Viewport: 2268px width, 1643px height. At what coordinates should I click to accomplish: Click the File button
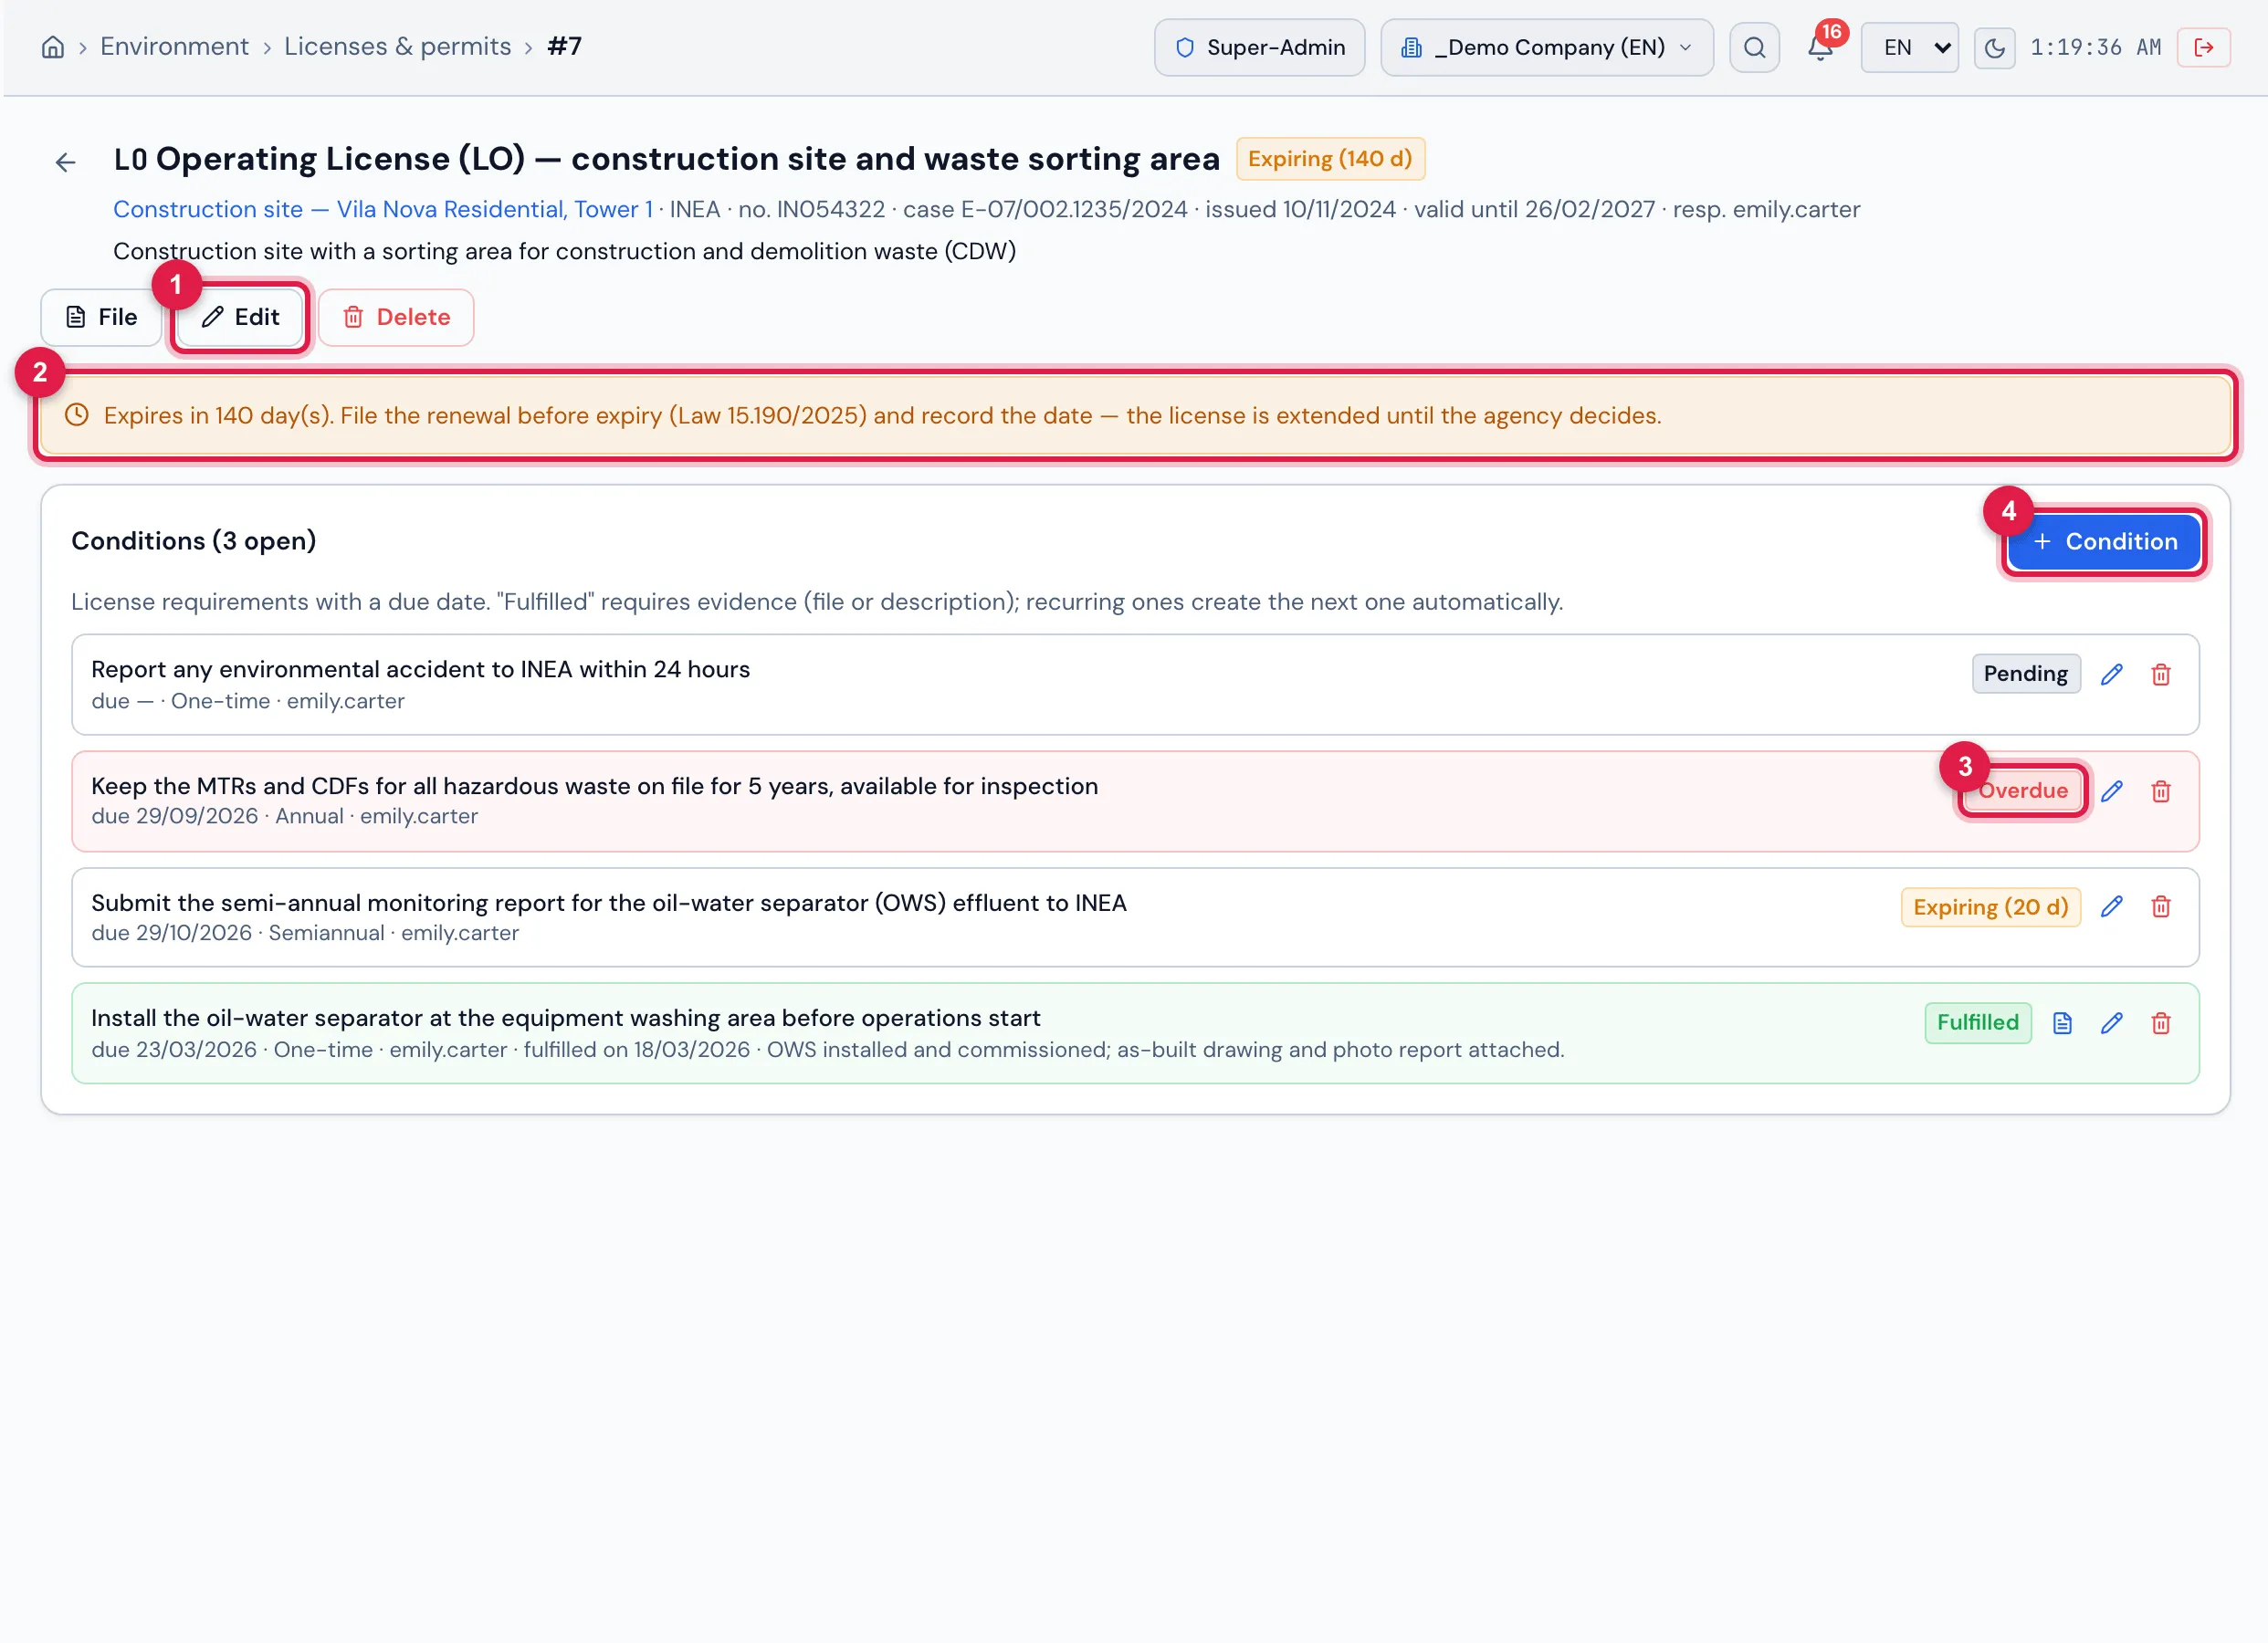tap(101, 317)
